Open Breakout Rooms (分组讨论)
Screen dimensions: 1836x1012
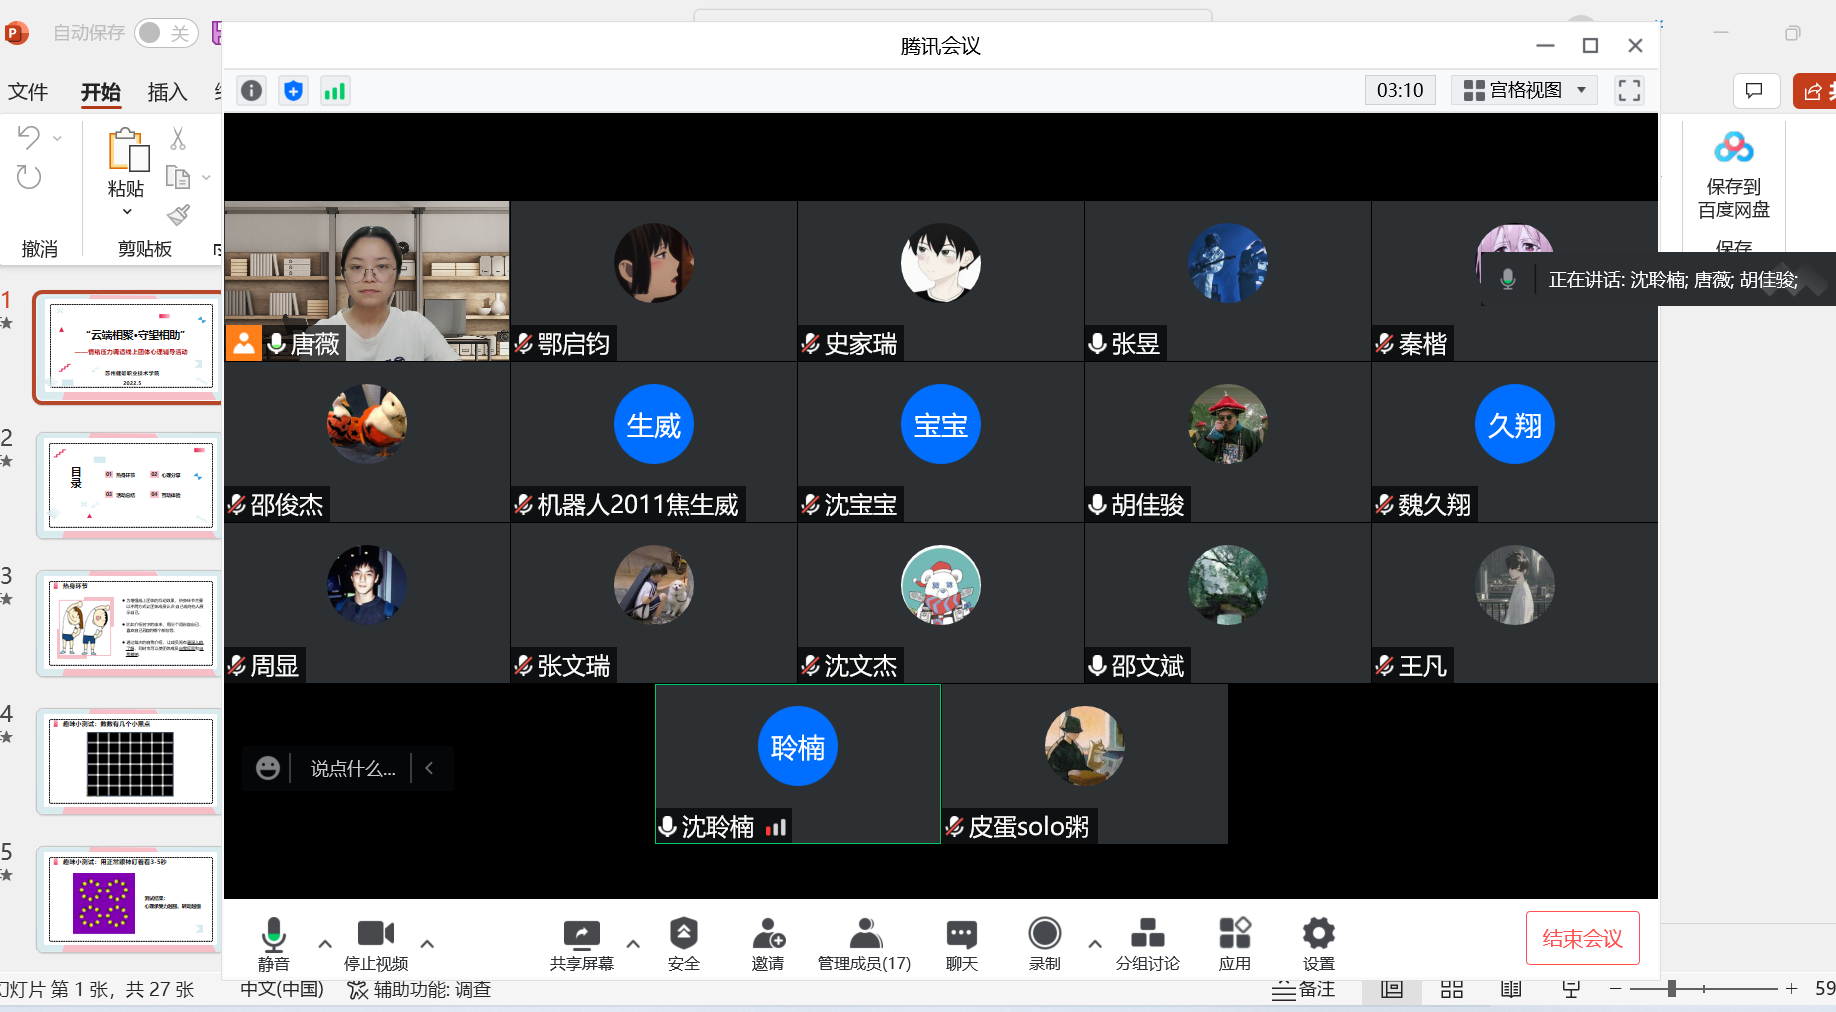[x=1147, y=943]
